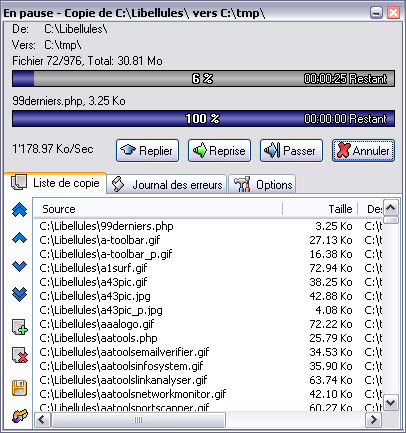Screen dimensions: 406x433
Task: Load a saved copy list
Action: pos(20,416)
